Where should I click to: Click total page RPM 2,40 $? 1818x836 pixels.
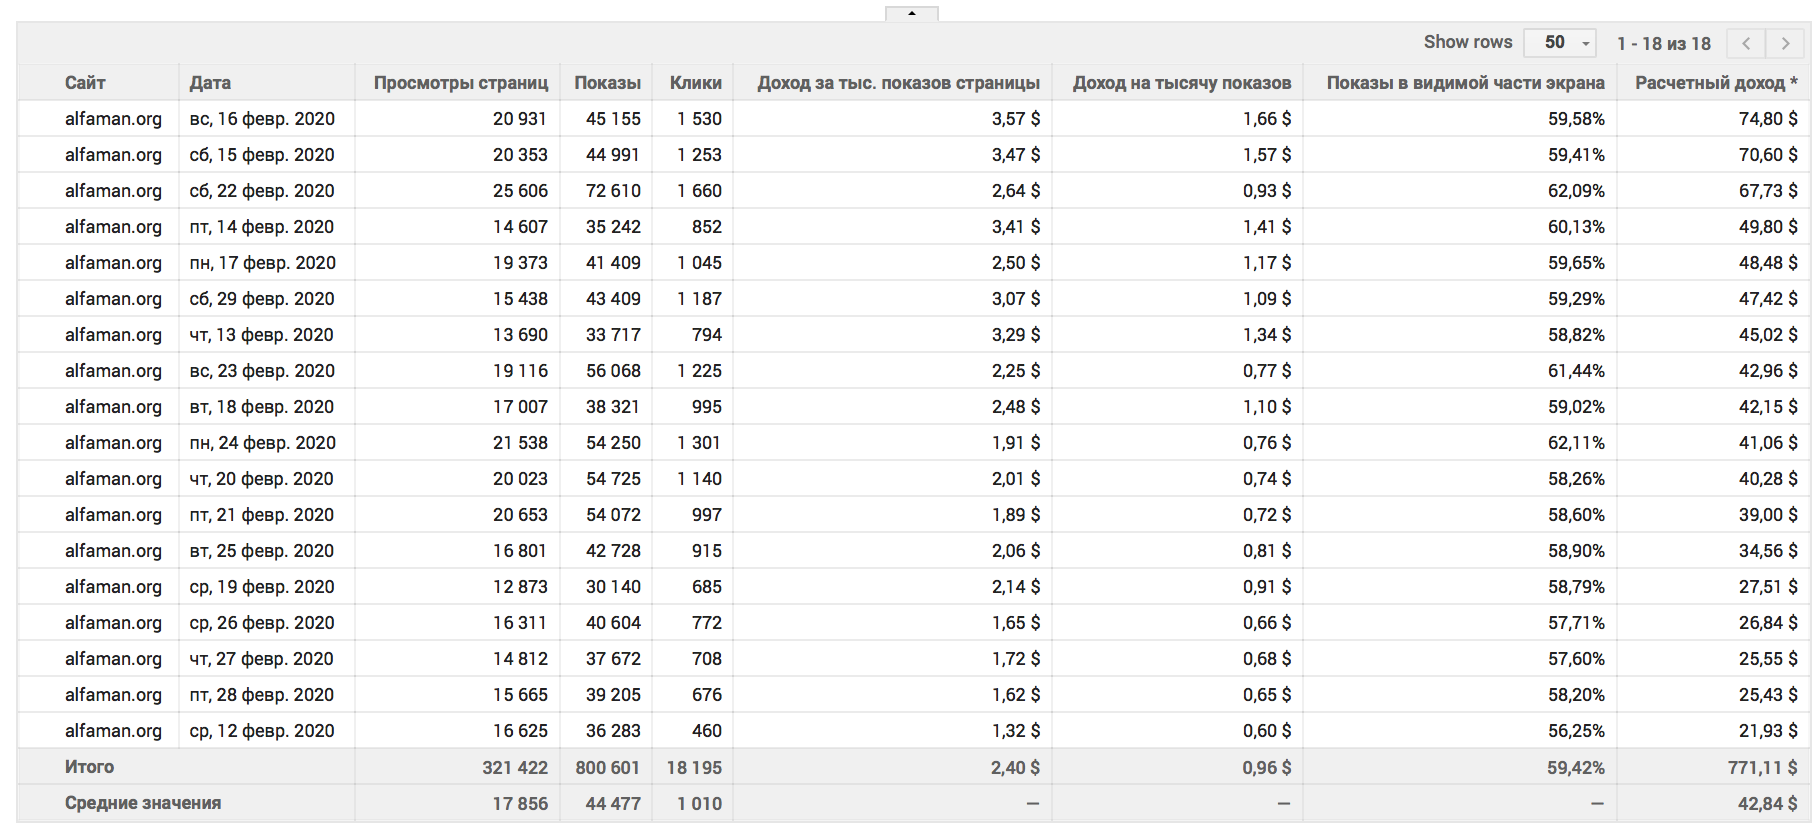pyautogui.click(x=1016, y=768)
